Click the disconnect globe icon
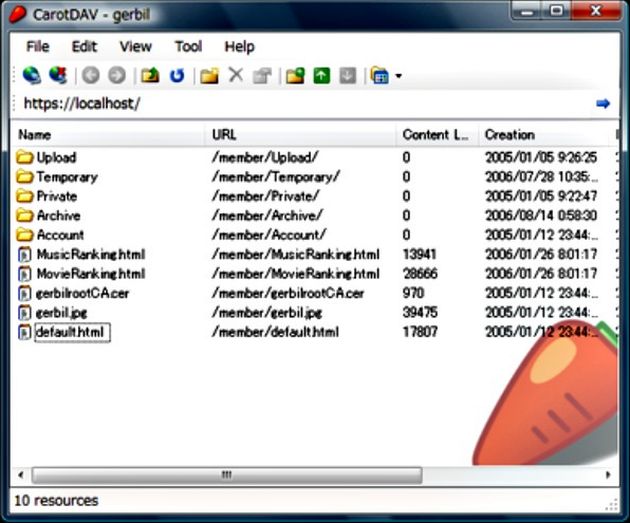Screen dimensions: 630x523 58,75
